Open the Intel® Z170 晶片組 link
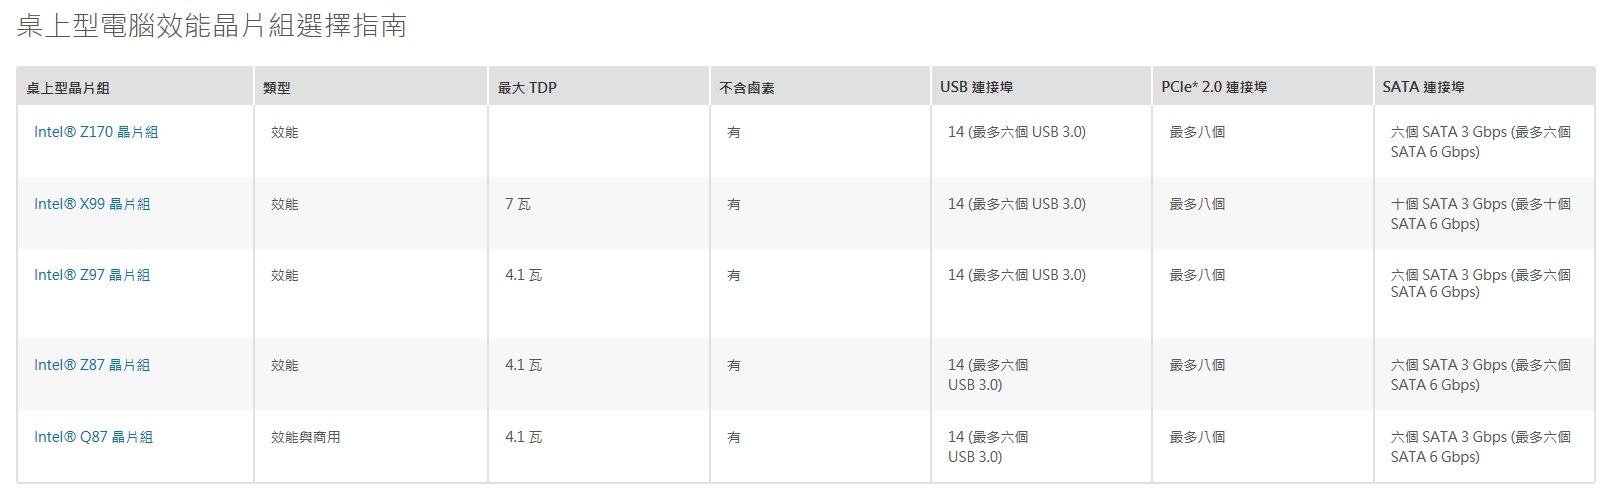Image resolution: width=1604 pixels, height=495 pixels. [x=96, y=132]
